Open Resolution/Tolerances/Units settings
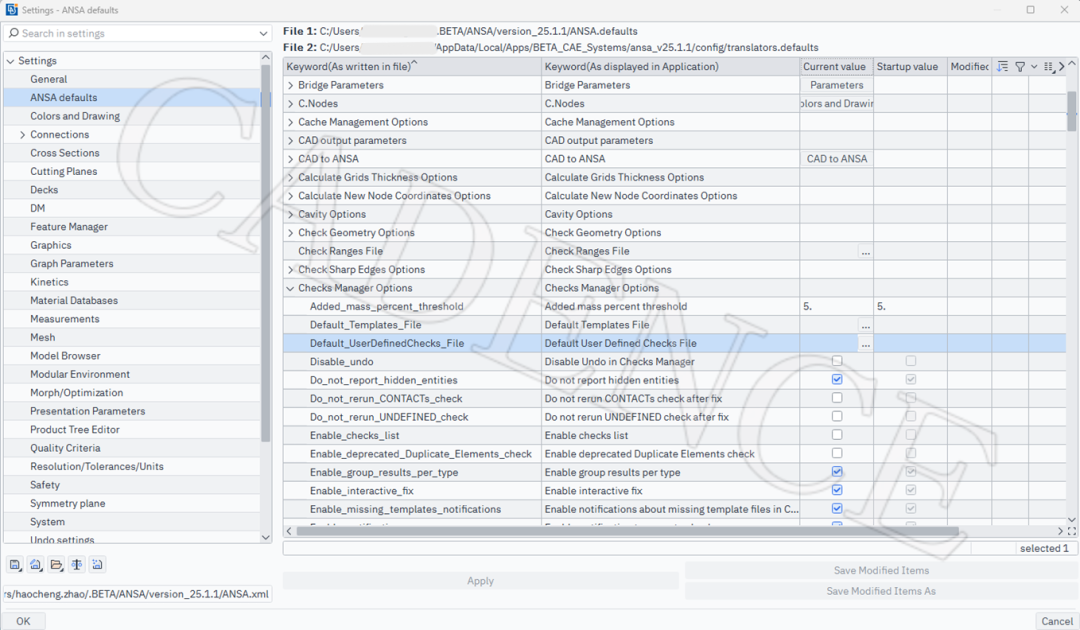 (x=97, y=467)
